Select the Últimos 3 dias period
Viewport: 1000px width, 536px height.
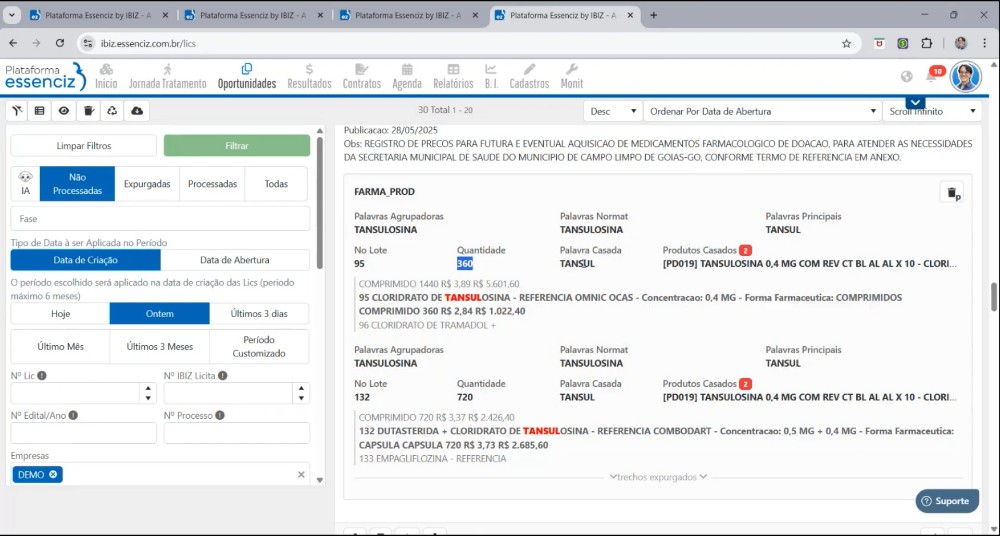(x=259, y=313)
